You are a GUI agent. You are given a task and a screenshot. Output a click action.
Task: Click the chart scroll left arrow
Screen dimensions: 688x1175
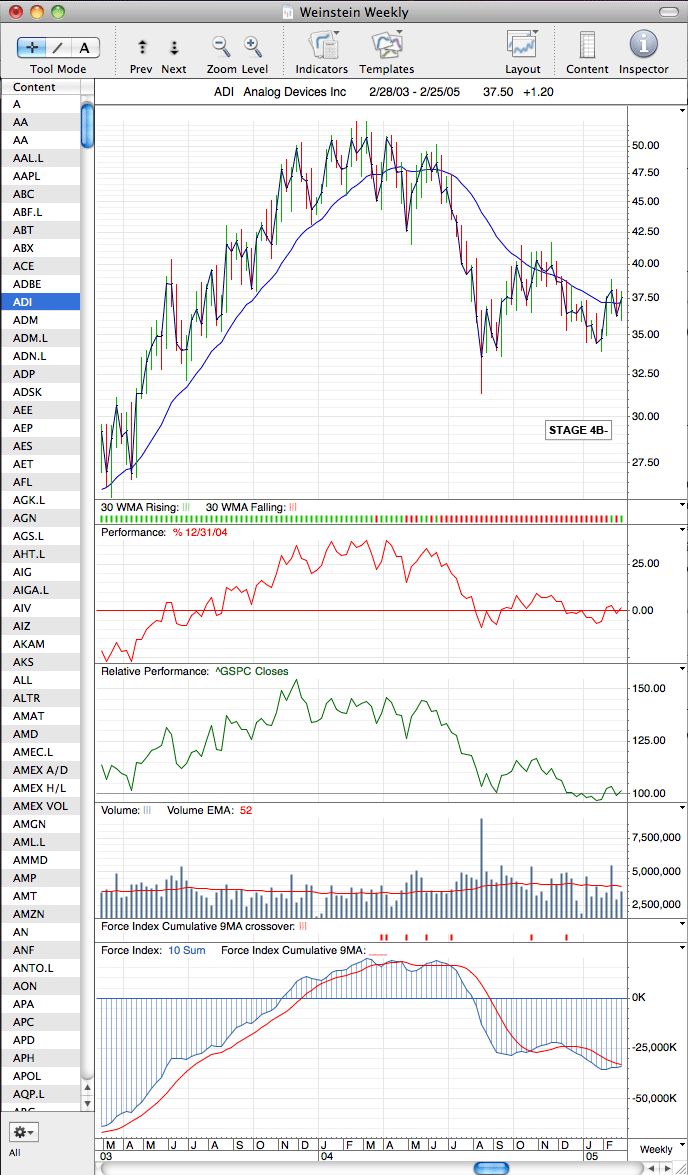(652, 1168)
